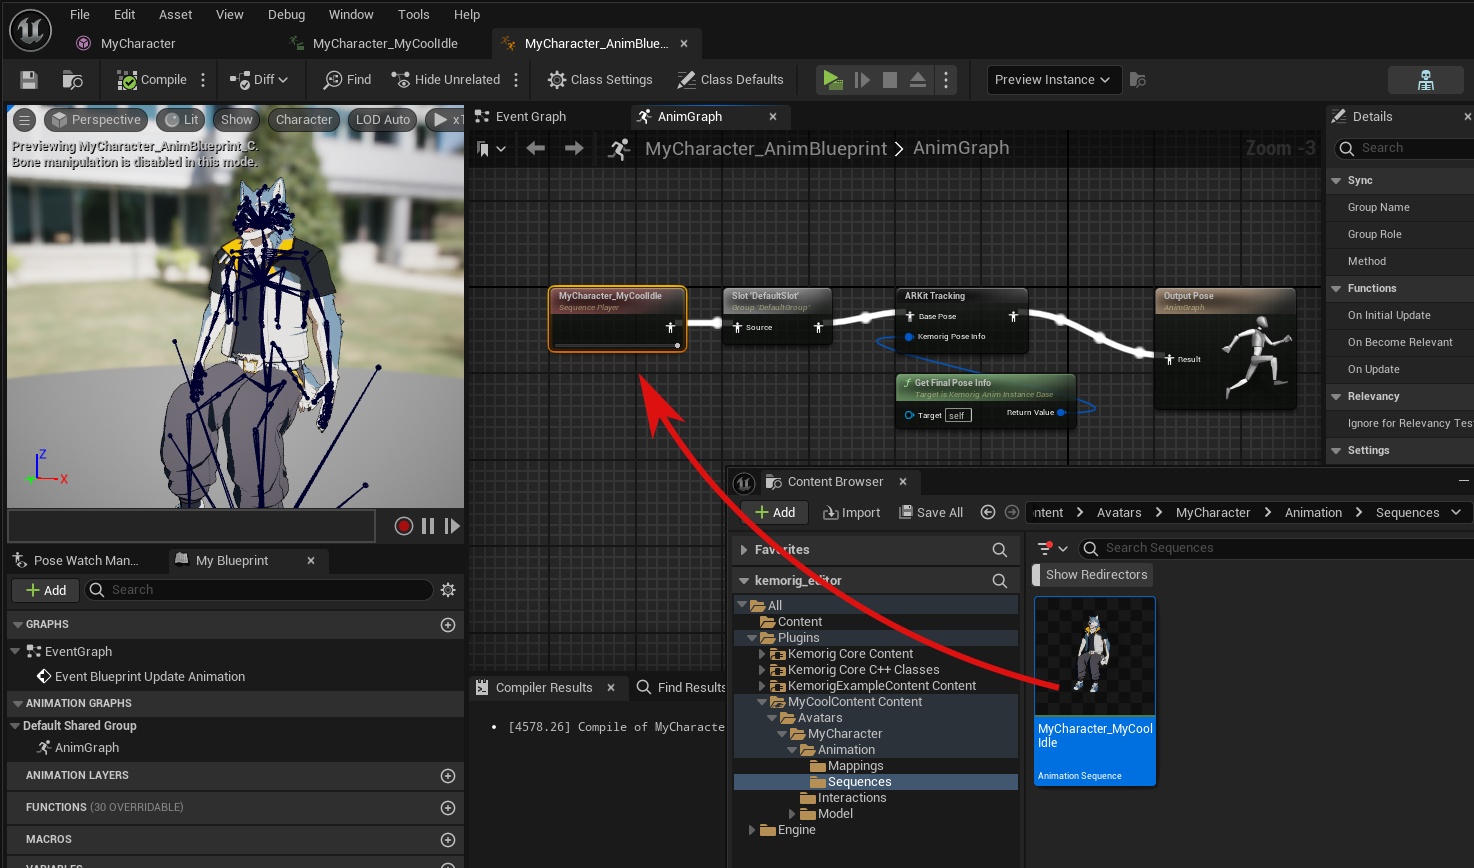Navigate back in the AnimGraph history

click(536, 149)
